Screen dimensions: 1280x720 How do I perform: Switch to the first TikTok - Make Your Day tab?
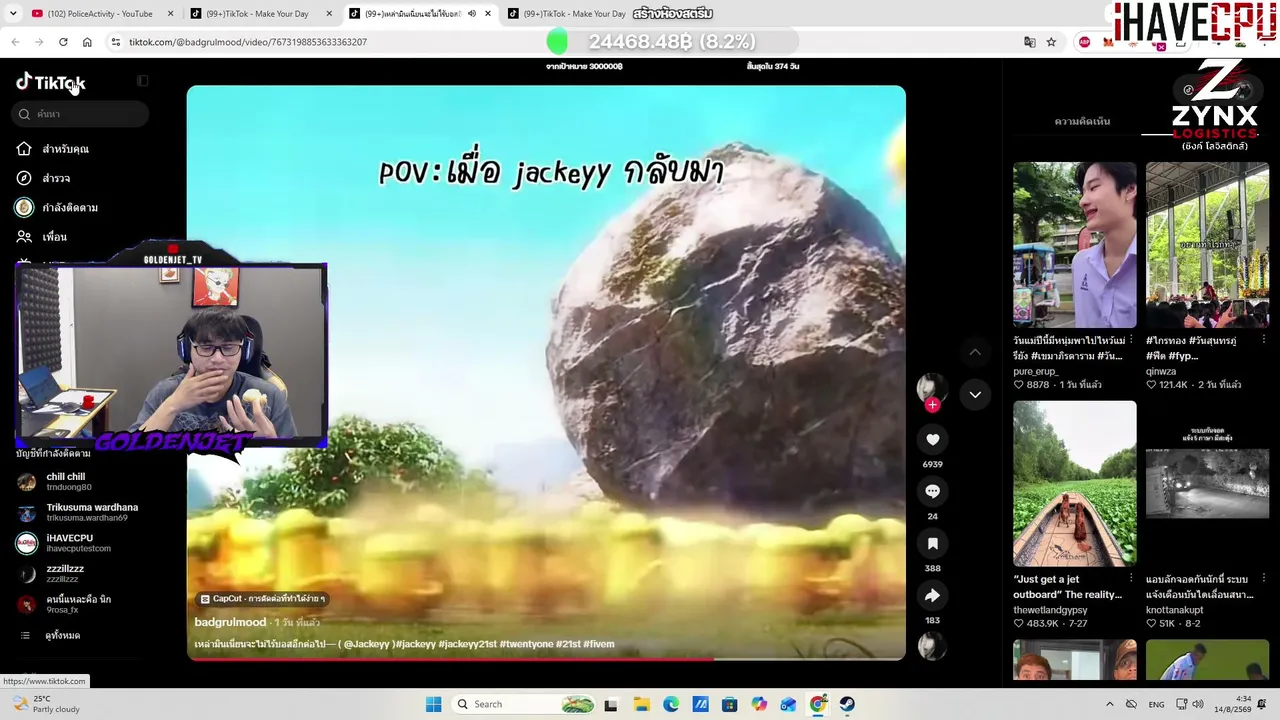[x=257, y=14]
